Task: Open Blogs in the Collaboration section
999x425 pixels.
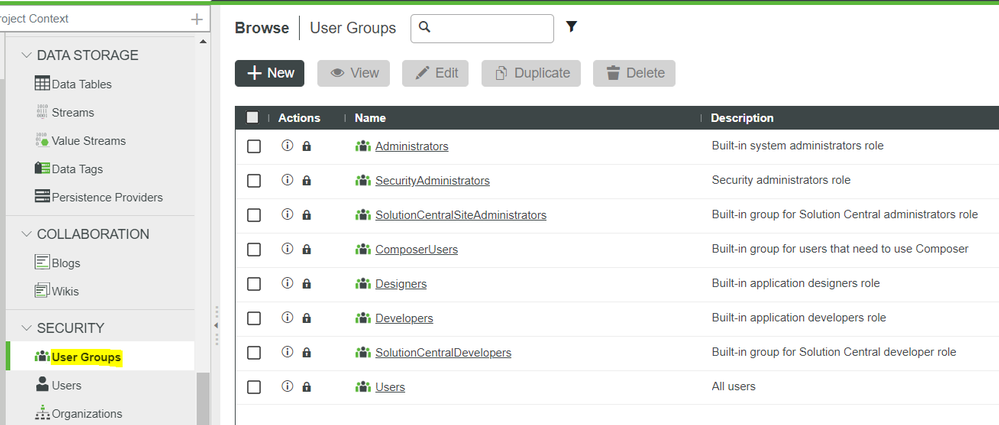Action: (x=65, y=263)
